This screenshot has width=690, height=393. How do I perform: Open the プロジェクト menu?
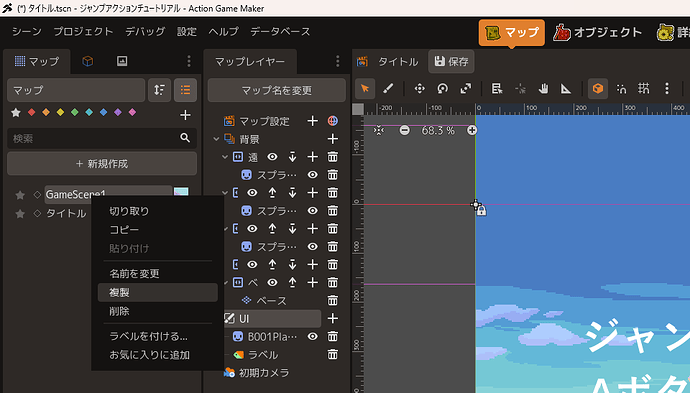[83, 32]
